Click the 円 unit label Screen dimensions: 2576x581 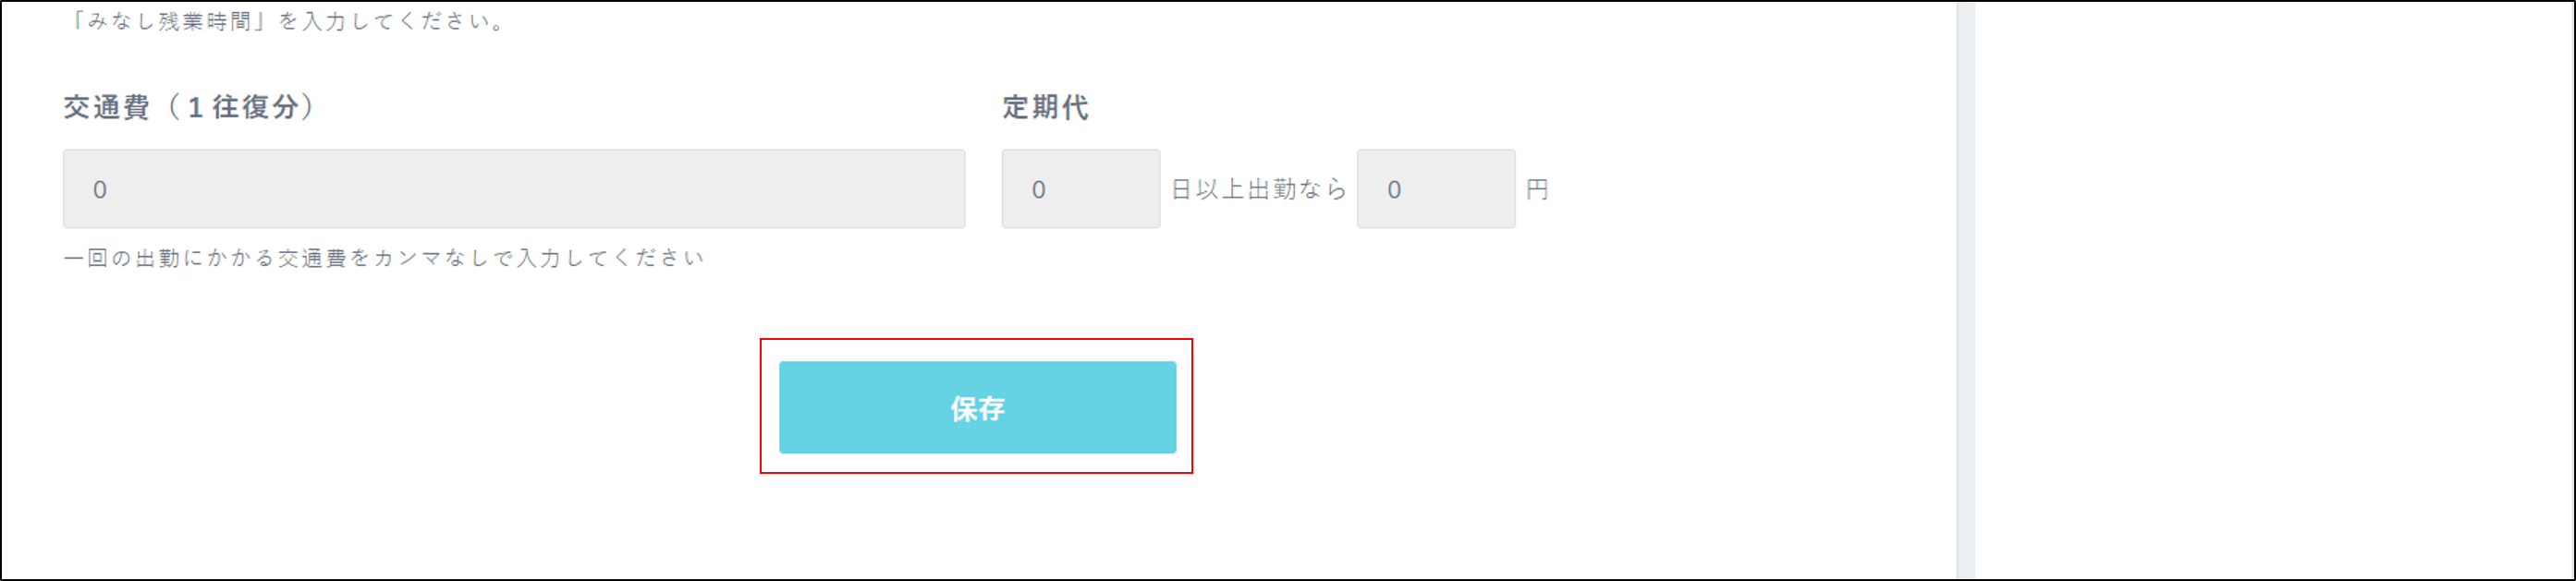tap(1537, 189)
